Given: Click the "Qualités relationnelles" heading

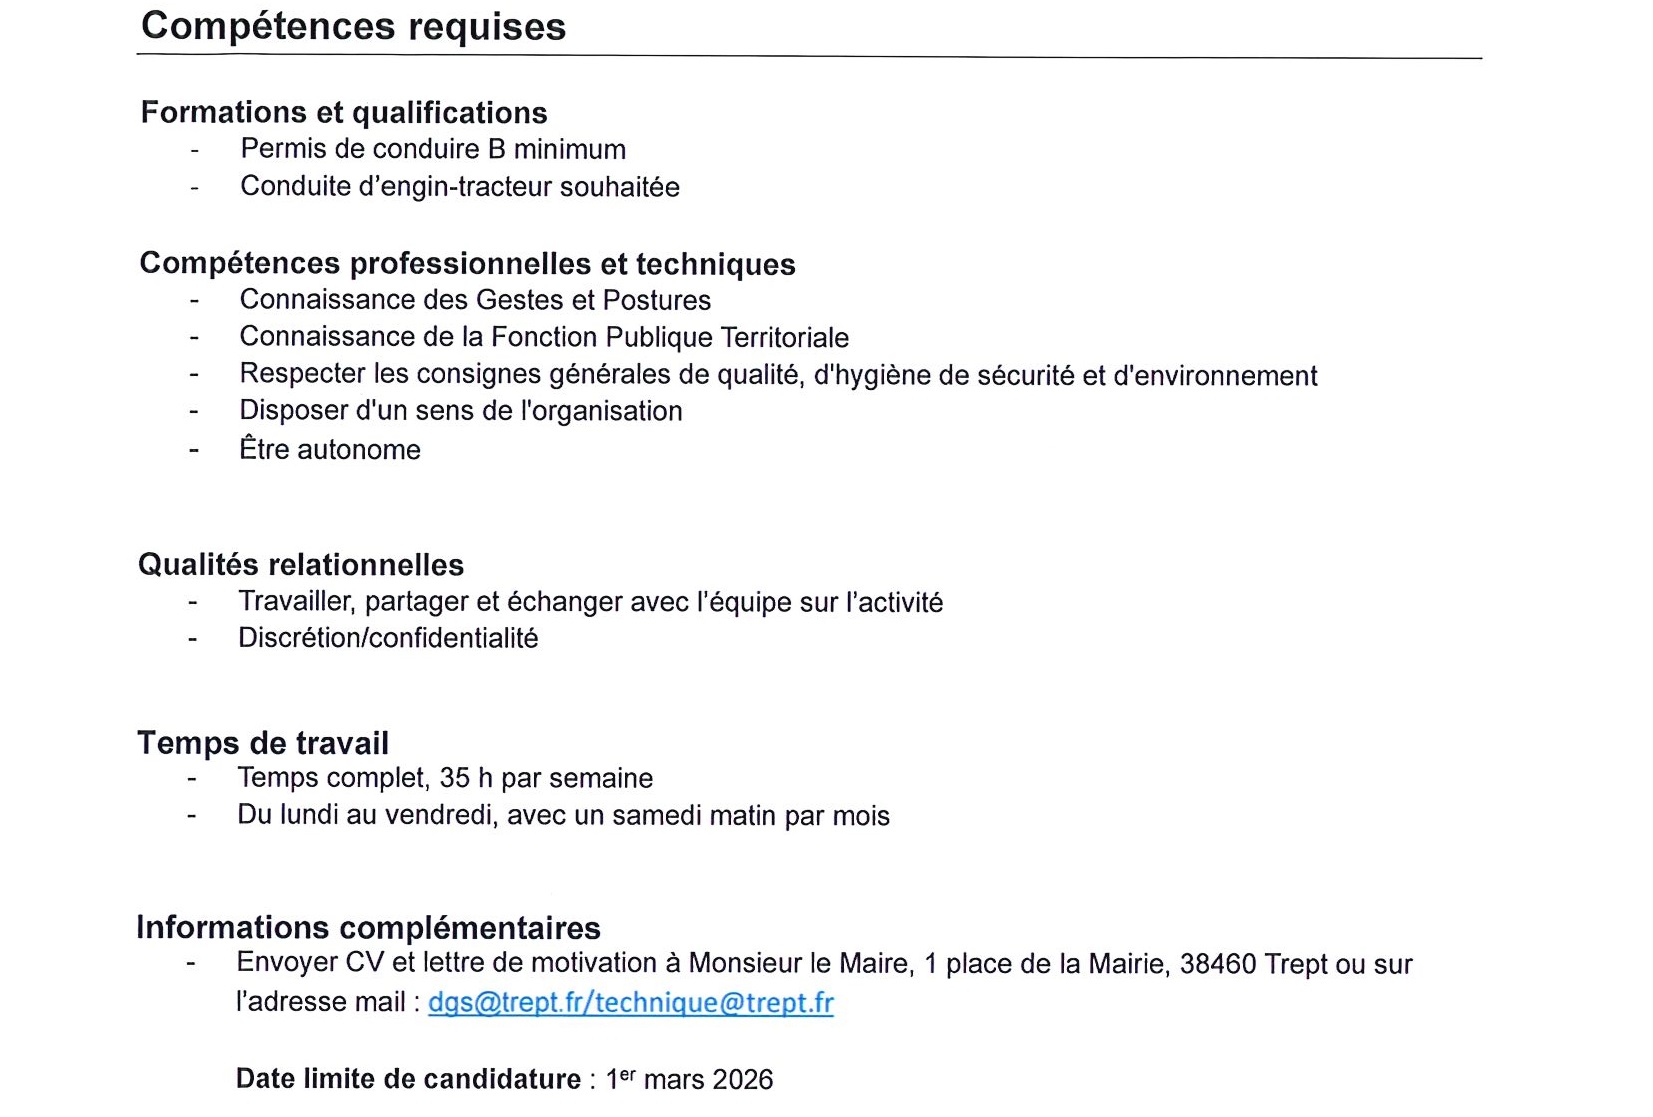Looking at the screenshot, I should click(301, 565).
